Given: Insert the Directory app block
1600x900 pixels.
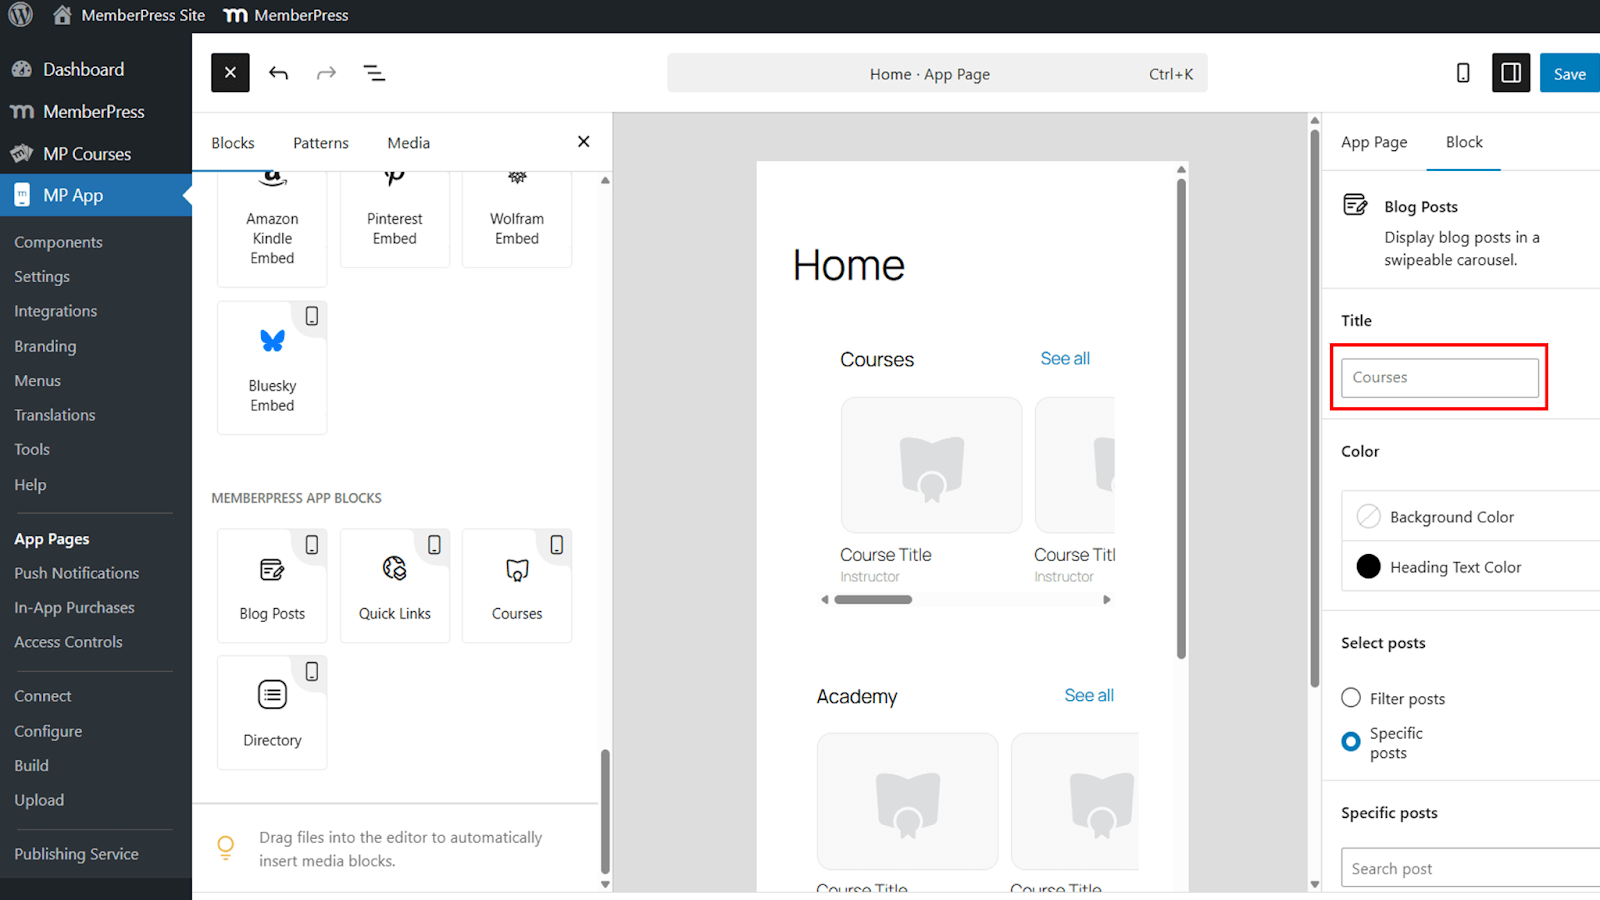Looking at the screenshot, I should pyautogui.click(x=272, y=712).
